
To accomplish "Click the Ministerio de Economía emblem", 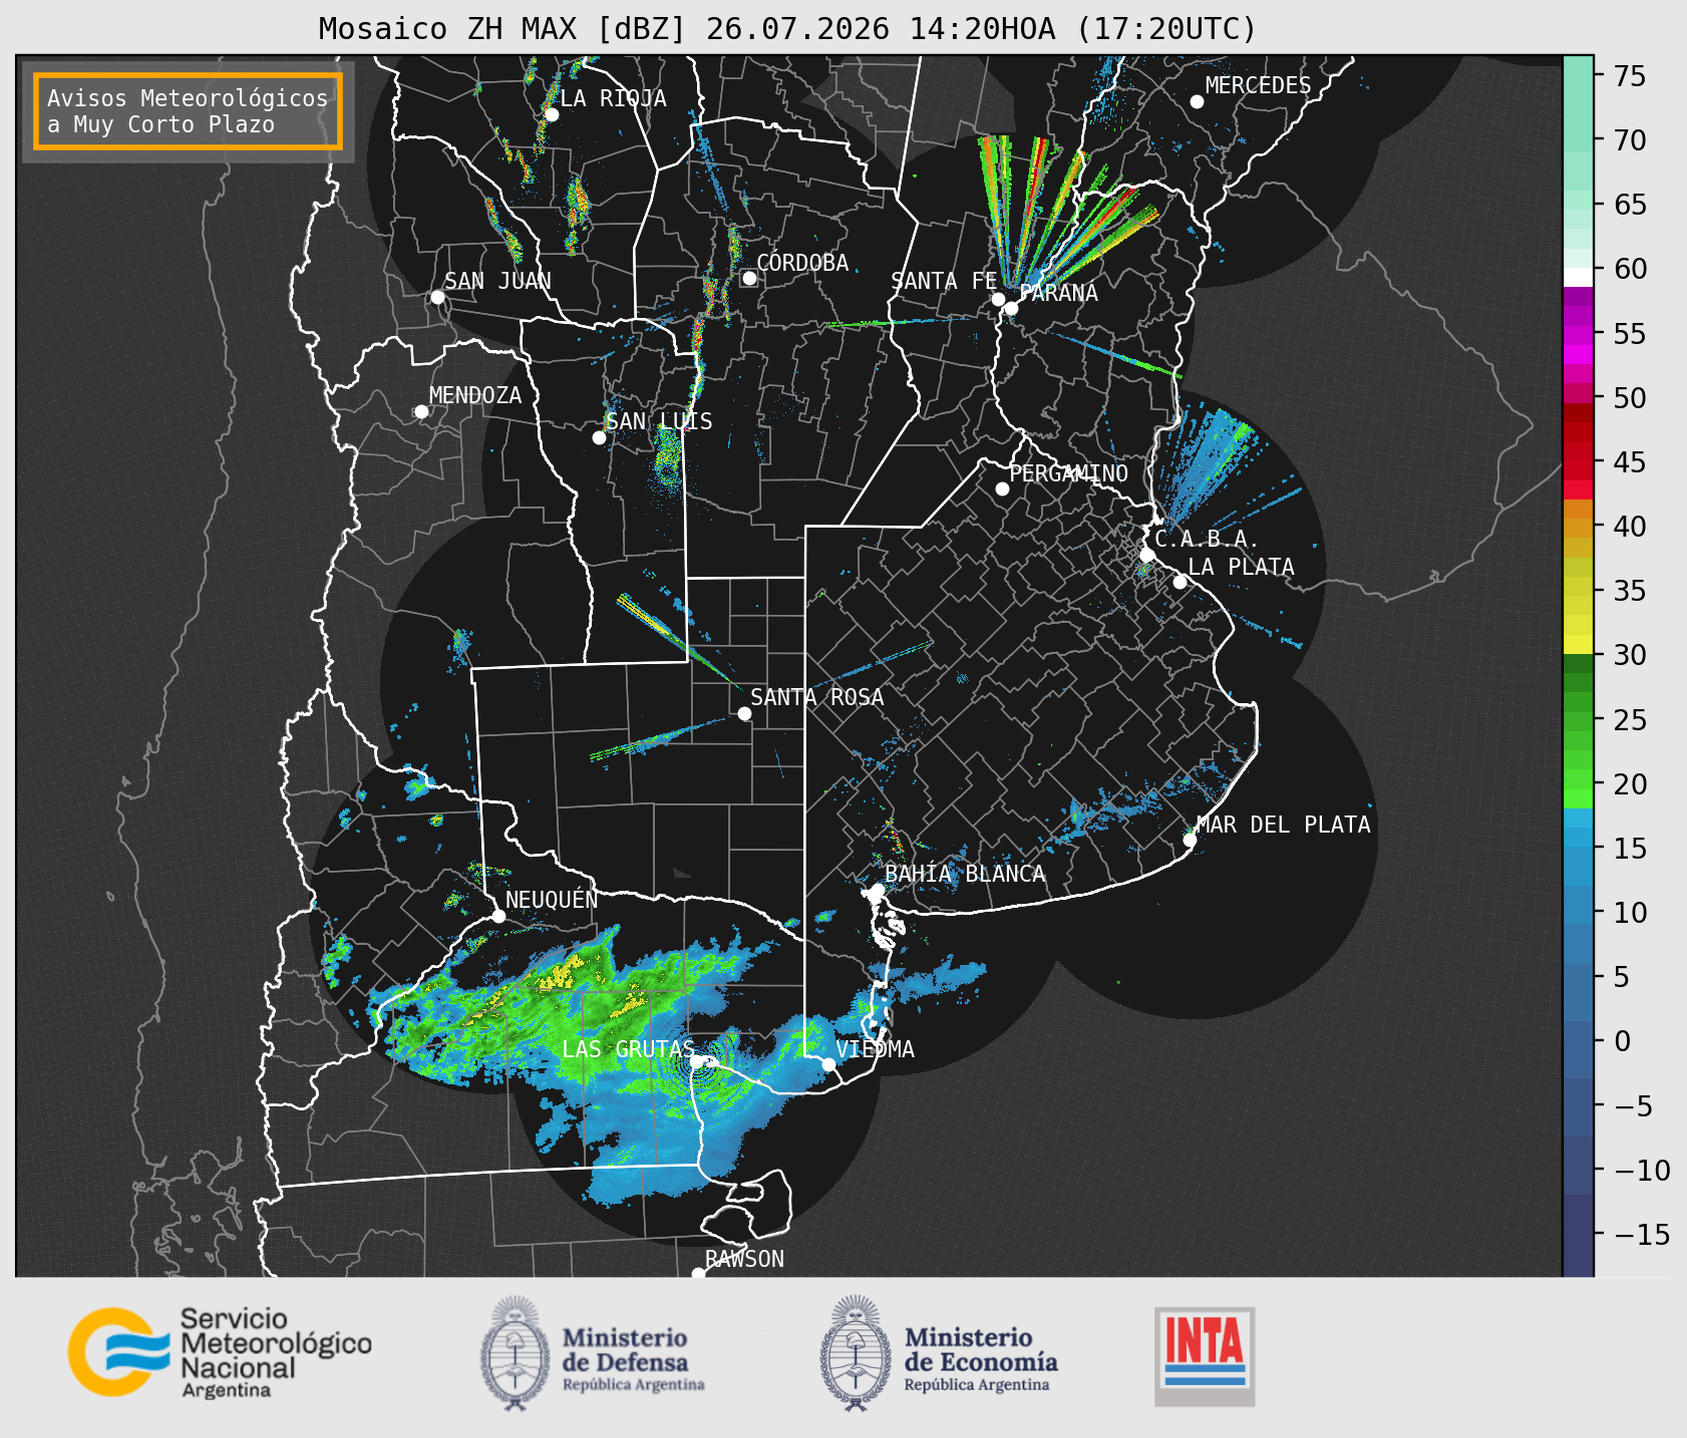I will [856, 1353].
